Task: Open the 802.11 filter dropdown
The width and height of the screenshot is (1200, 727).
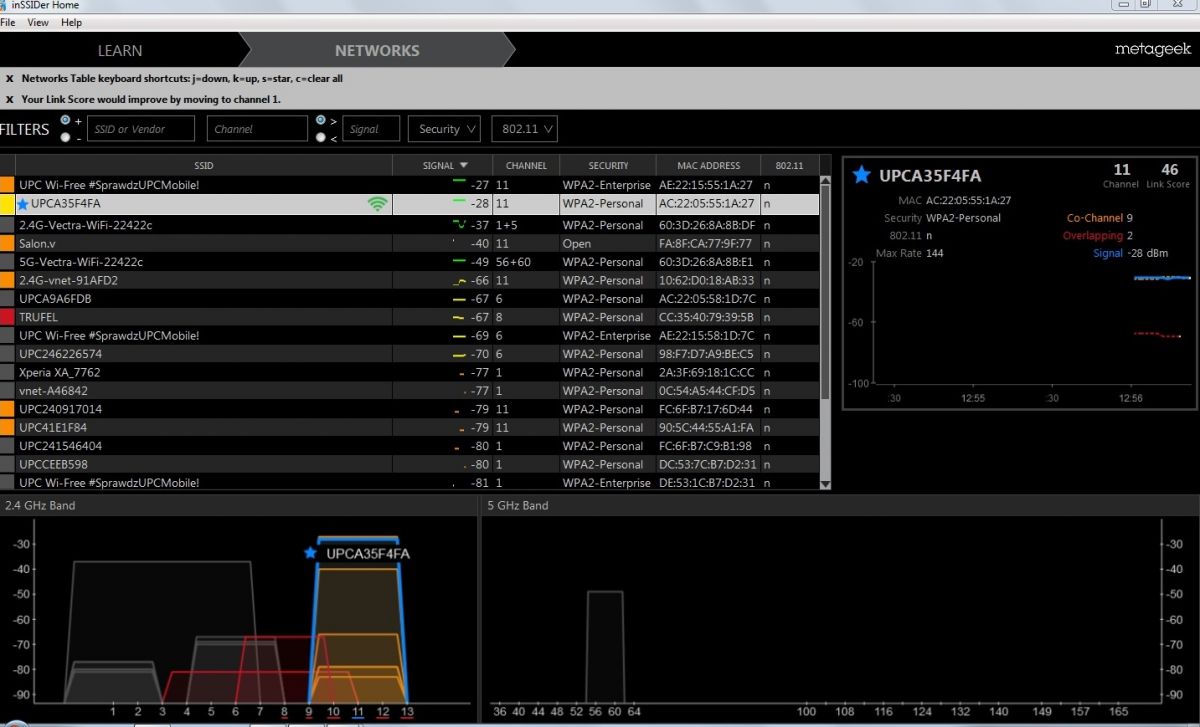Action: point(524,129)
